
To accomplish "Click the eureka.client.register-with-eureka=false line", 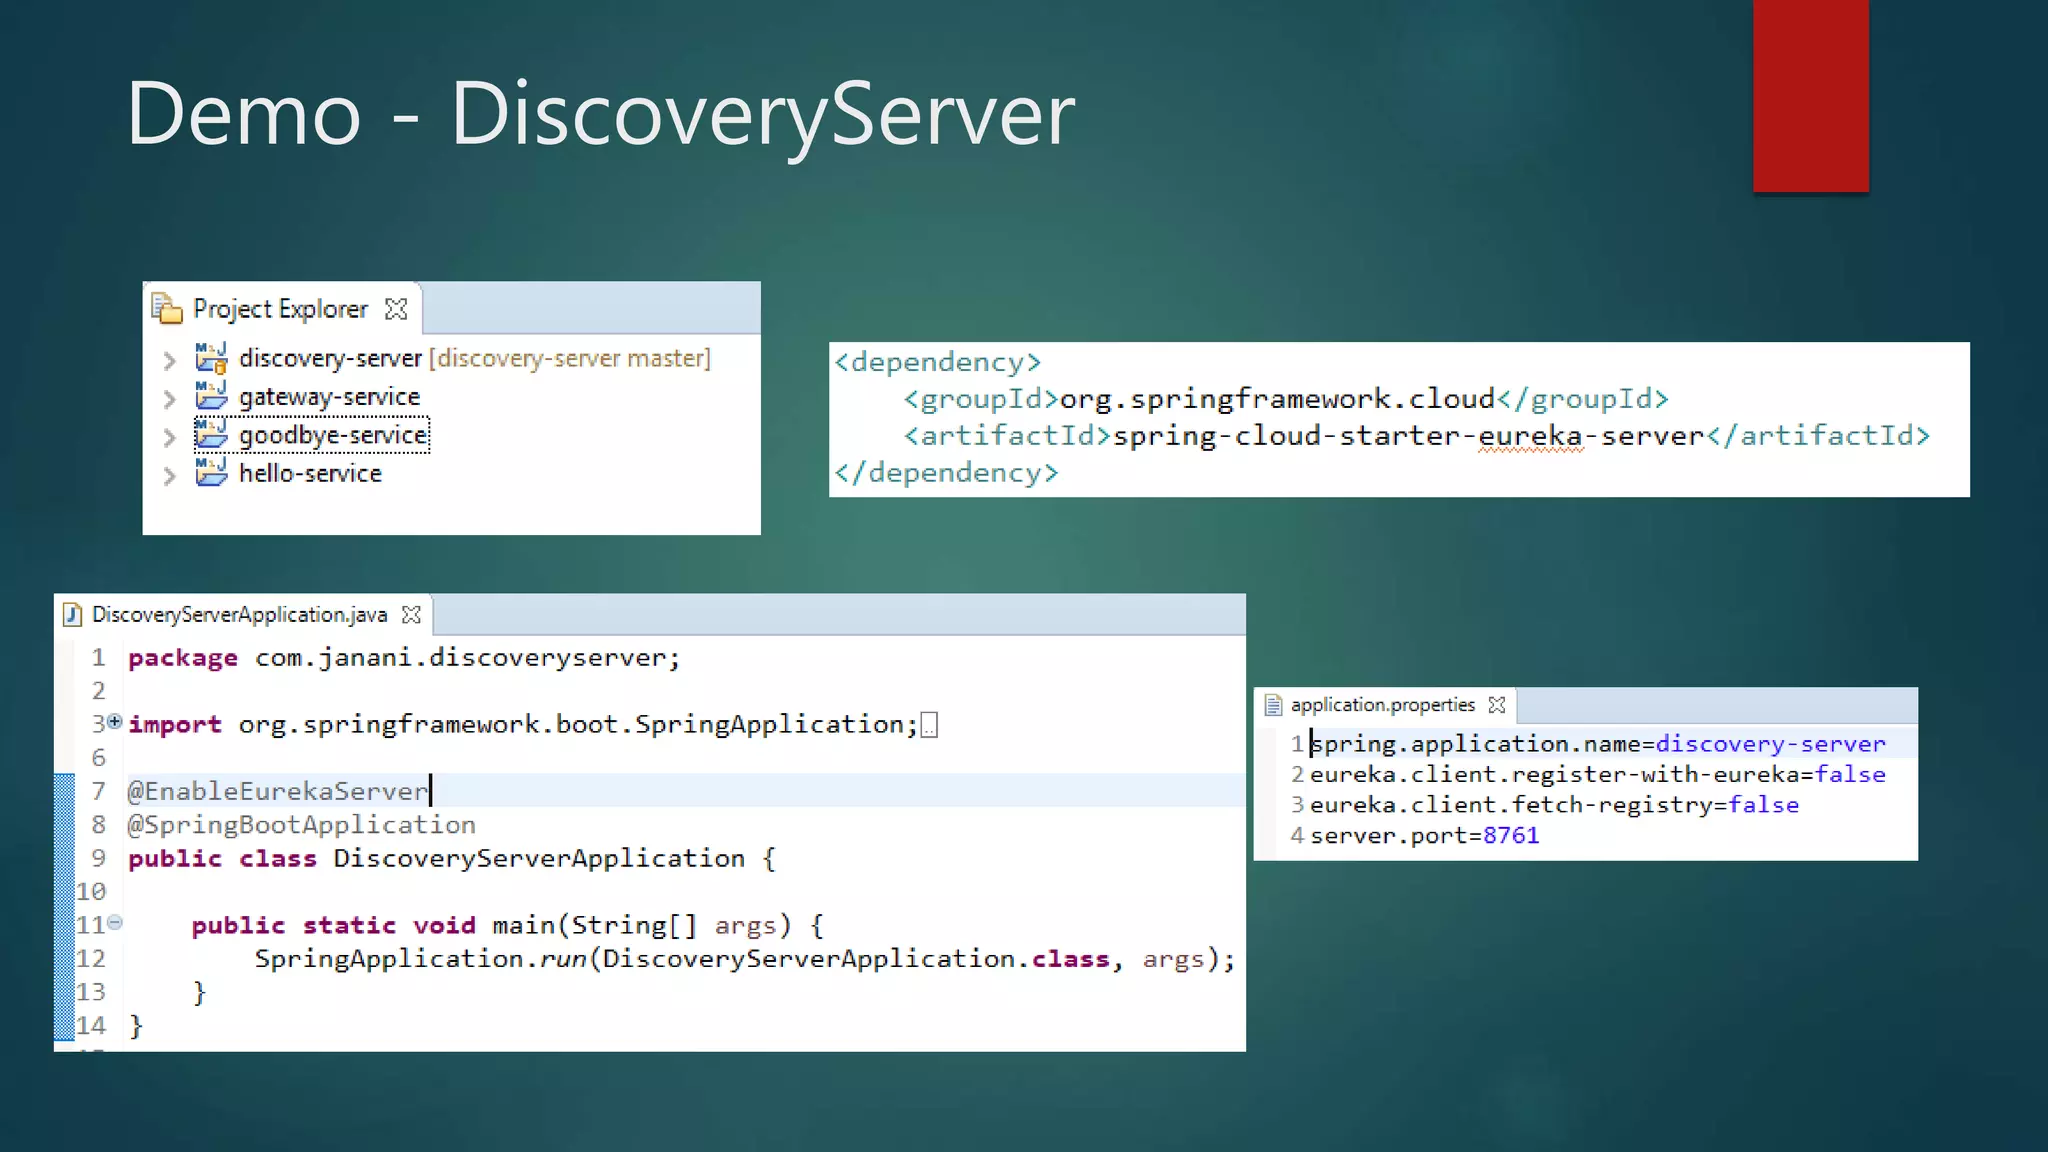I will coord(1598,774).
